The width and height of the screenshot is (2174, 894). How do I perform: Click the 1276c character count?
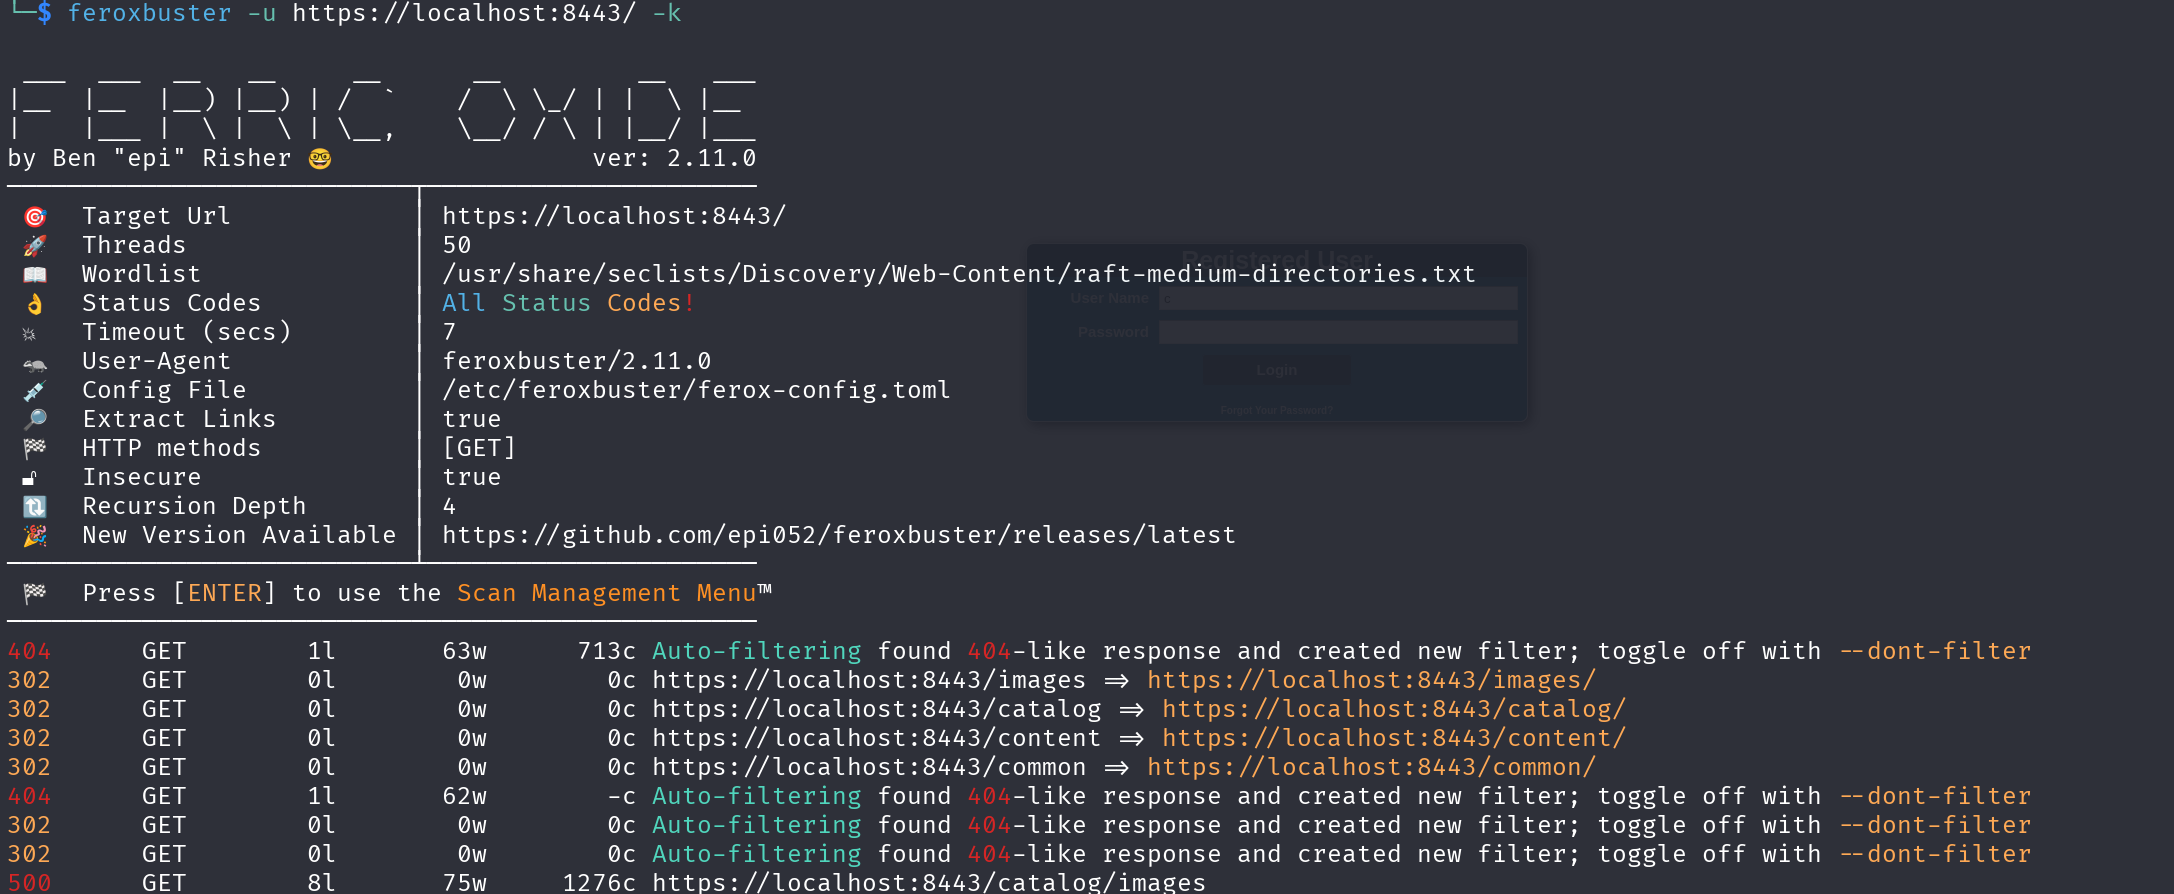pos(599,883)
